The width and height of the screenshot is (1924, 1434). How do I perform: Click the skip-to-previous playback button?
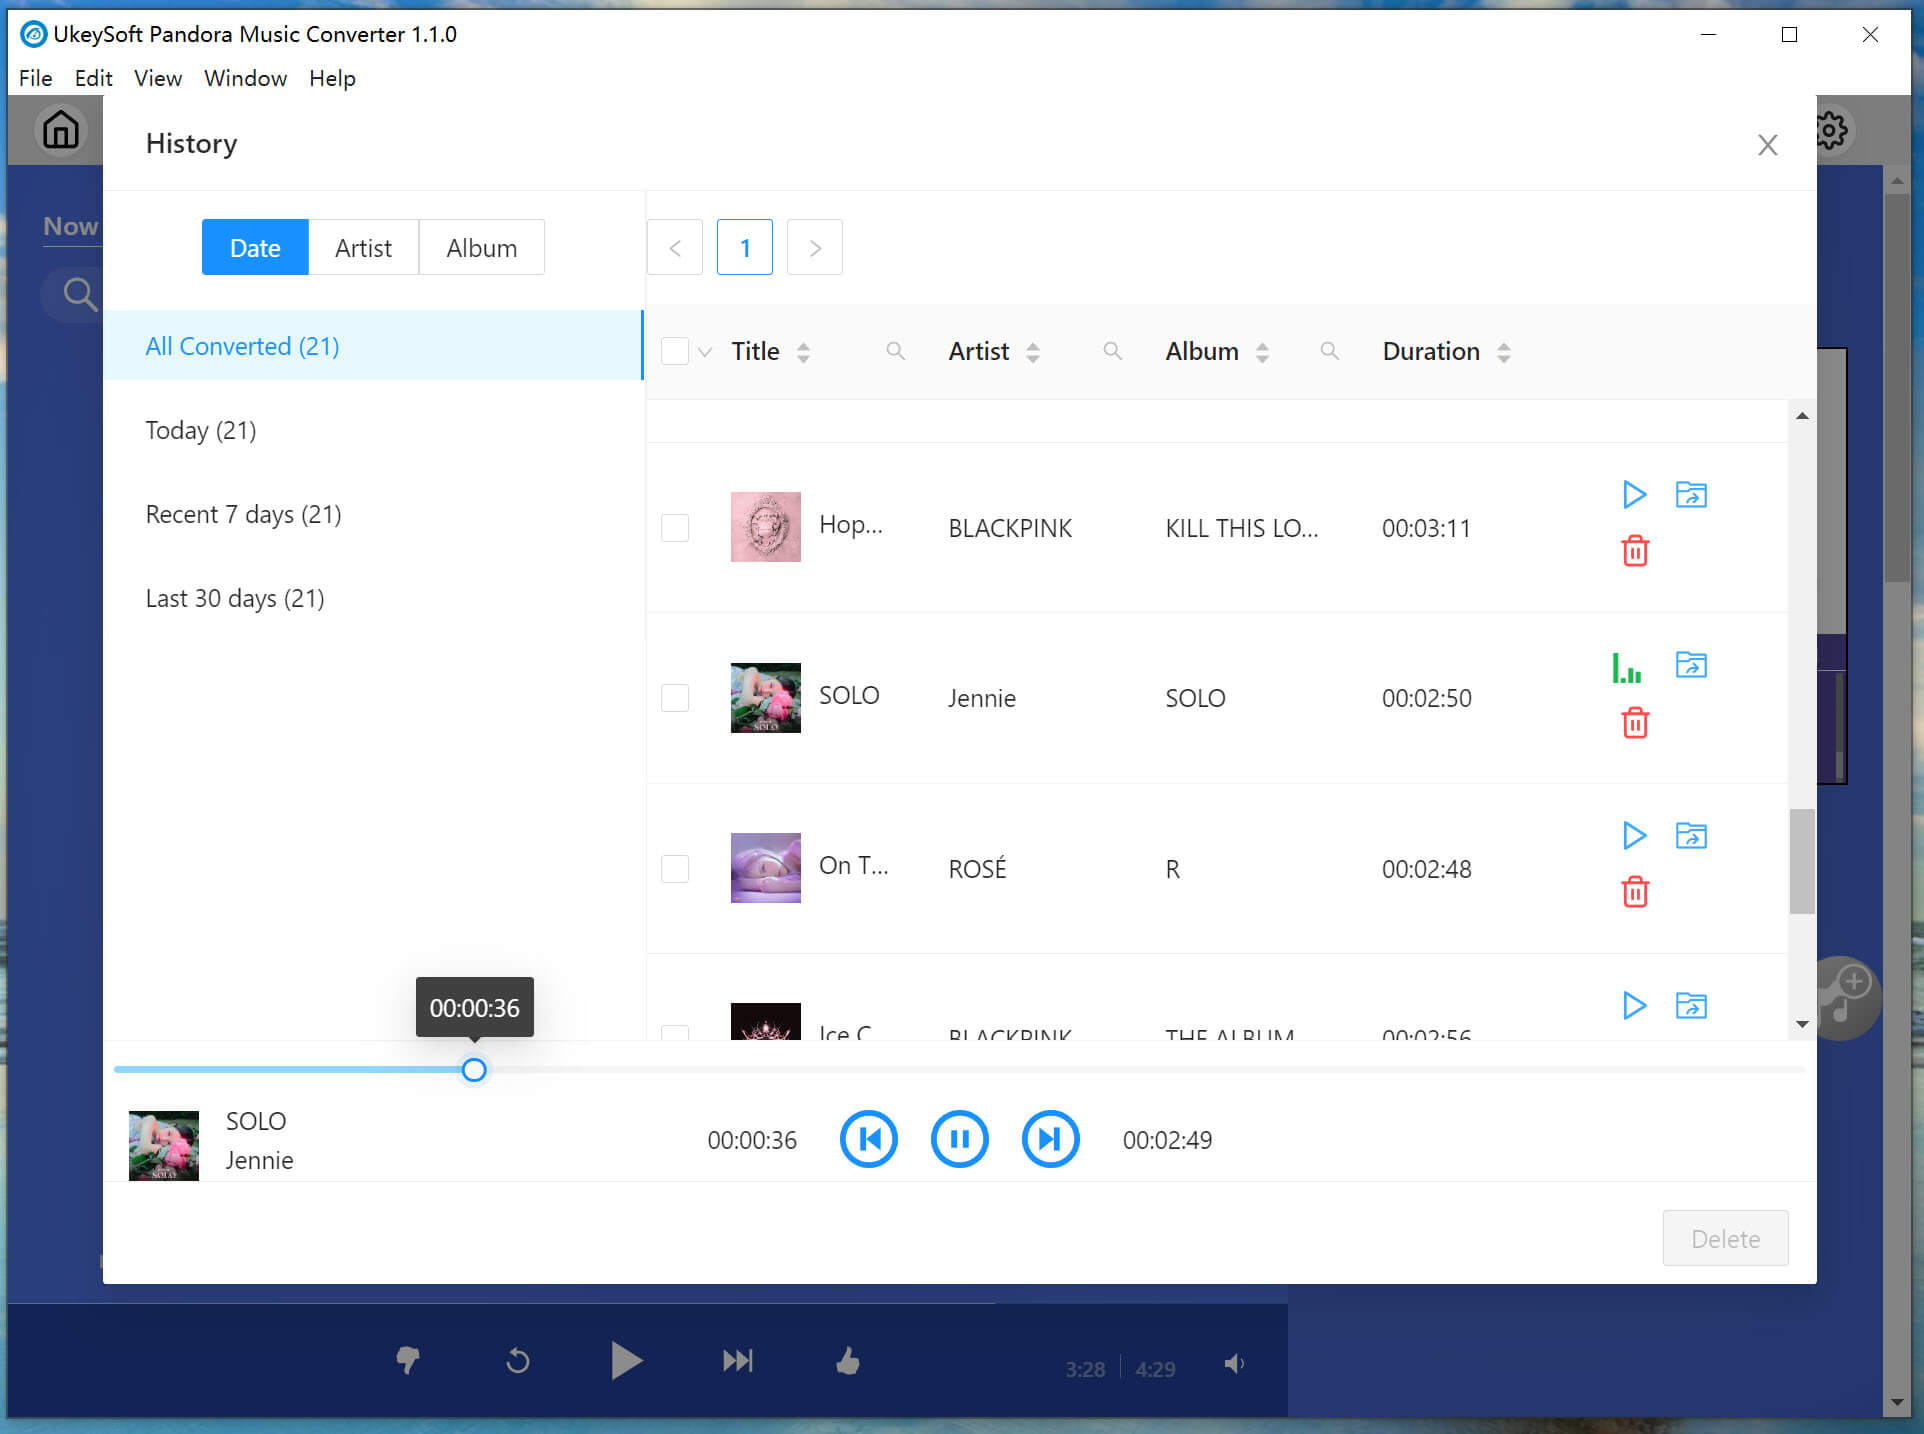868,1140
